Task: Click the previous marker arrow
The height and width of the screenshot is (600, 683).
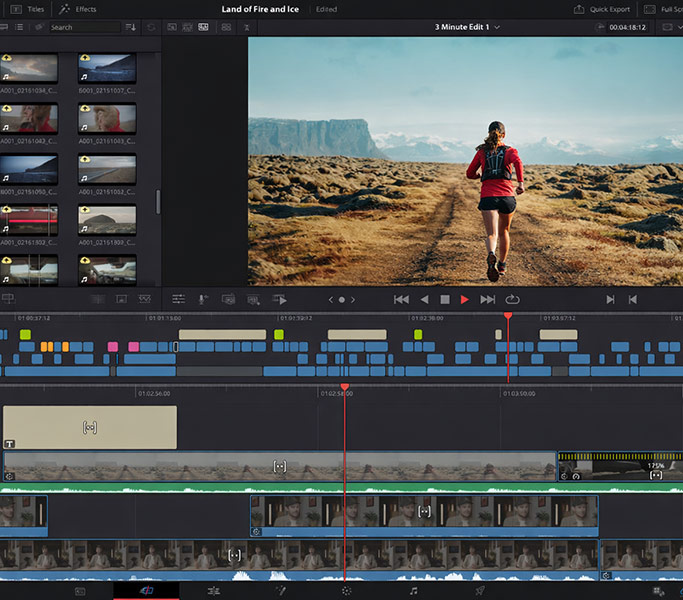Action: point(331,300)
